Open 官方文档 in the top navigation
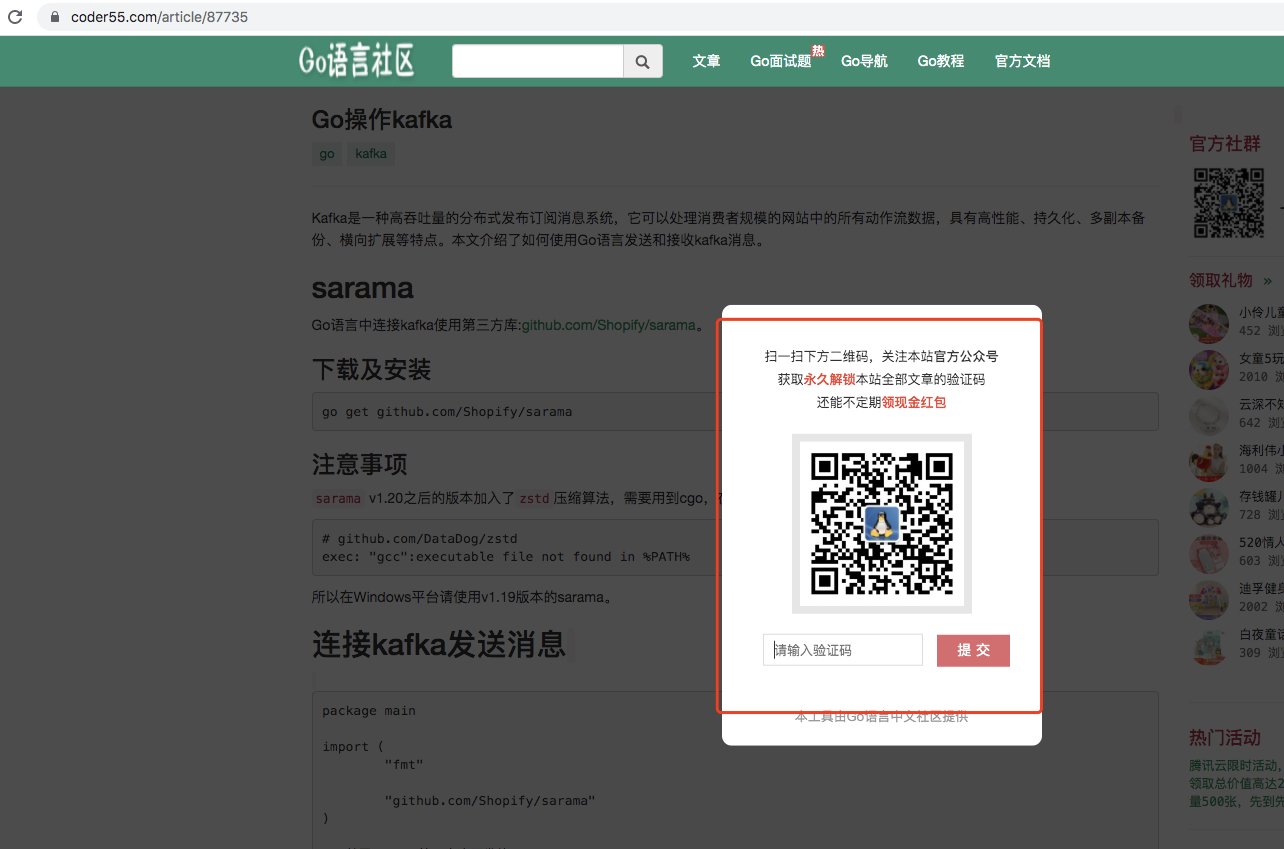This screenshot has width=1284, height=849. pos(1022,61)
